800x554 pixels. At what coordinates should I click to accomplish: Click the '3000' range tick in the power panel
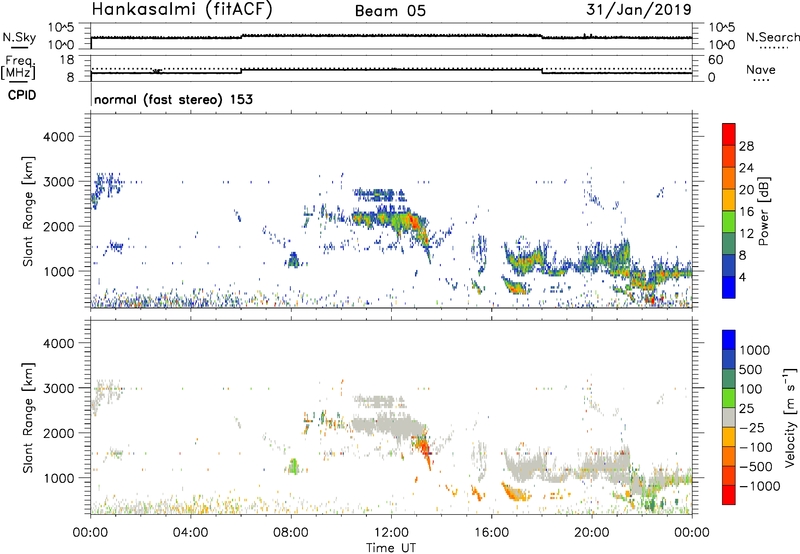point(59,182)
